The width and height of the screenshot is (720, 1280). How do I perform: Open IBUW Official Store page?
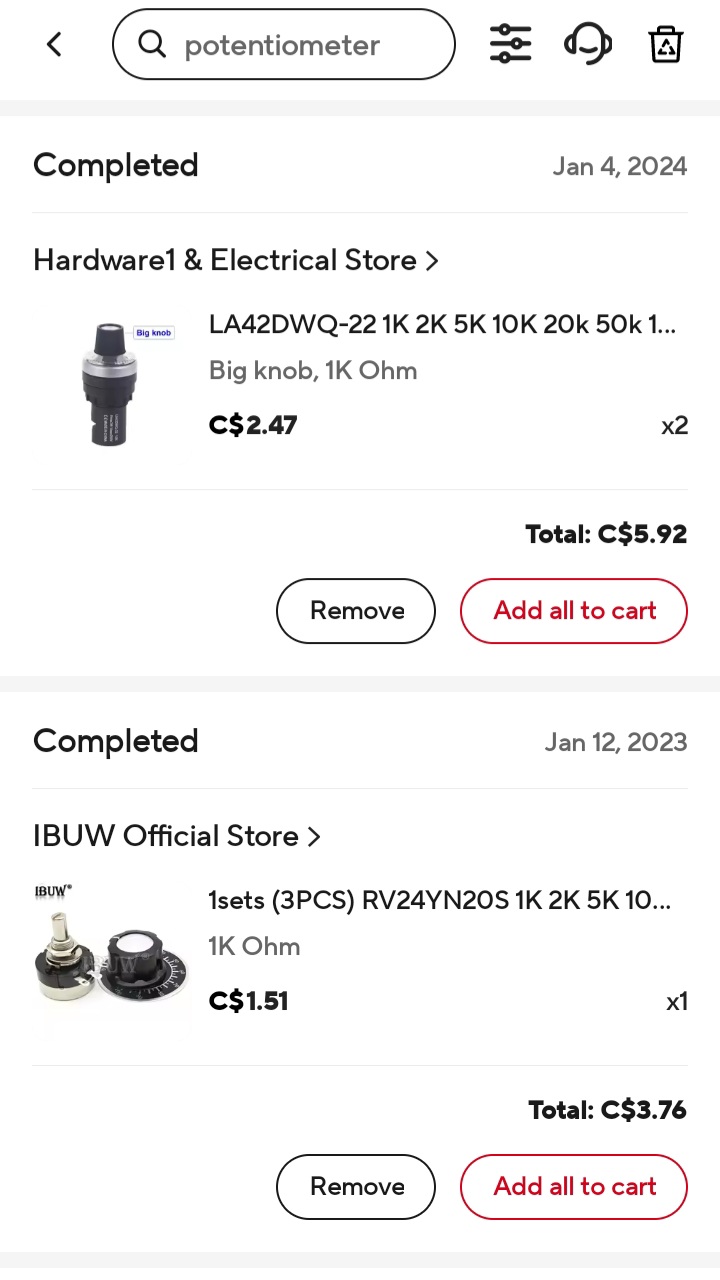click(166, 836)
